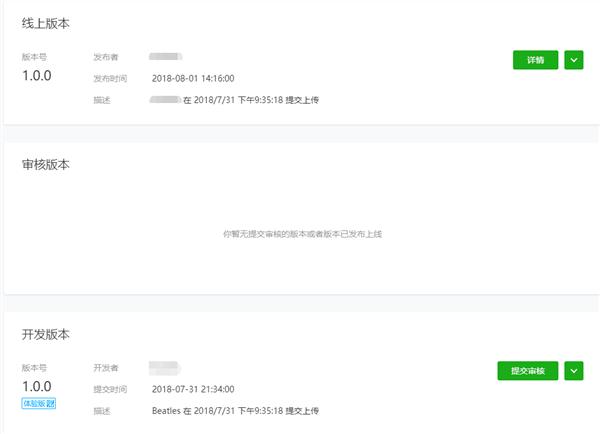Click the 版本号 label under 开发版本

pos(33,367)
